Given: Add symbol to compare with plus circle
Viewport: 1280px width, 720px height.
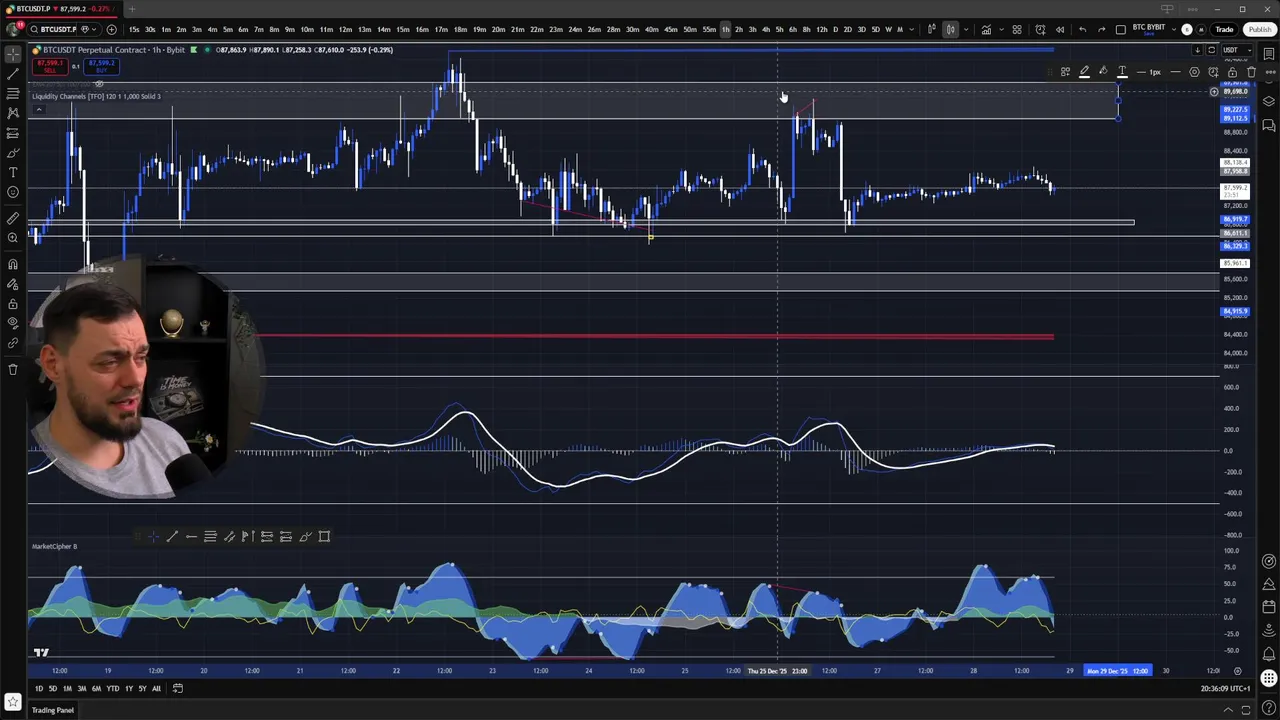Looking at the screenshot, I should (111, 29).
